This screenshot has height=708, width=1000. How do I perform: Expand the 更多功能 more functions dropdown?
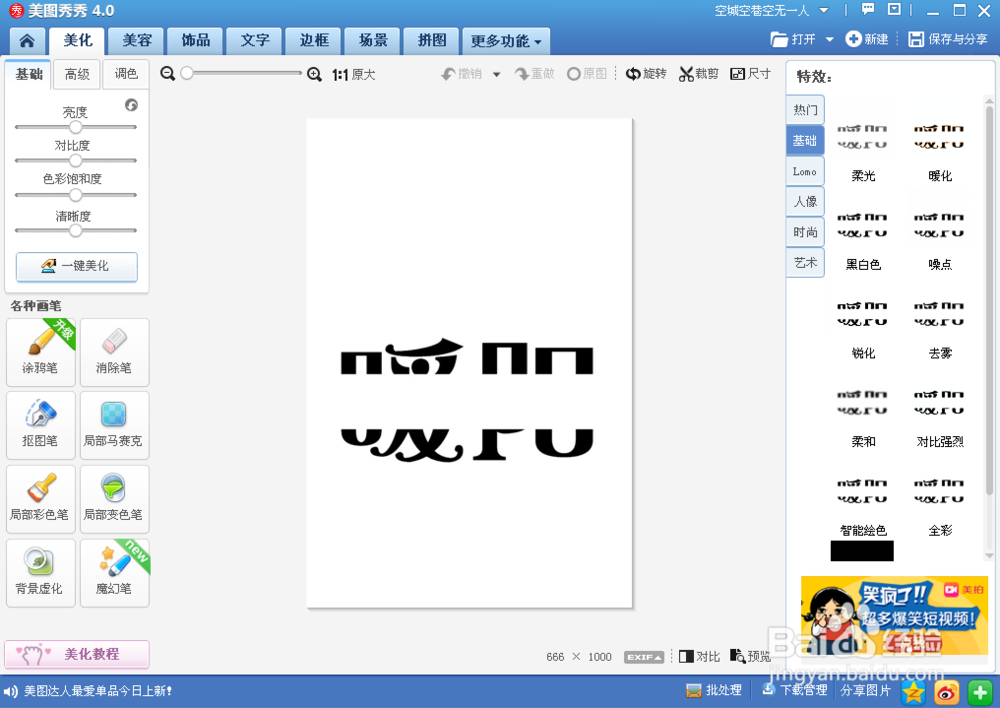[506, 41]
